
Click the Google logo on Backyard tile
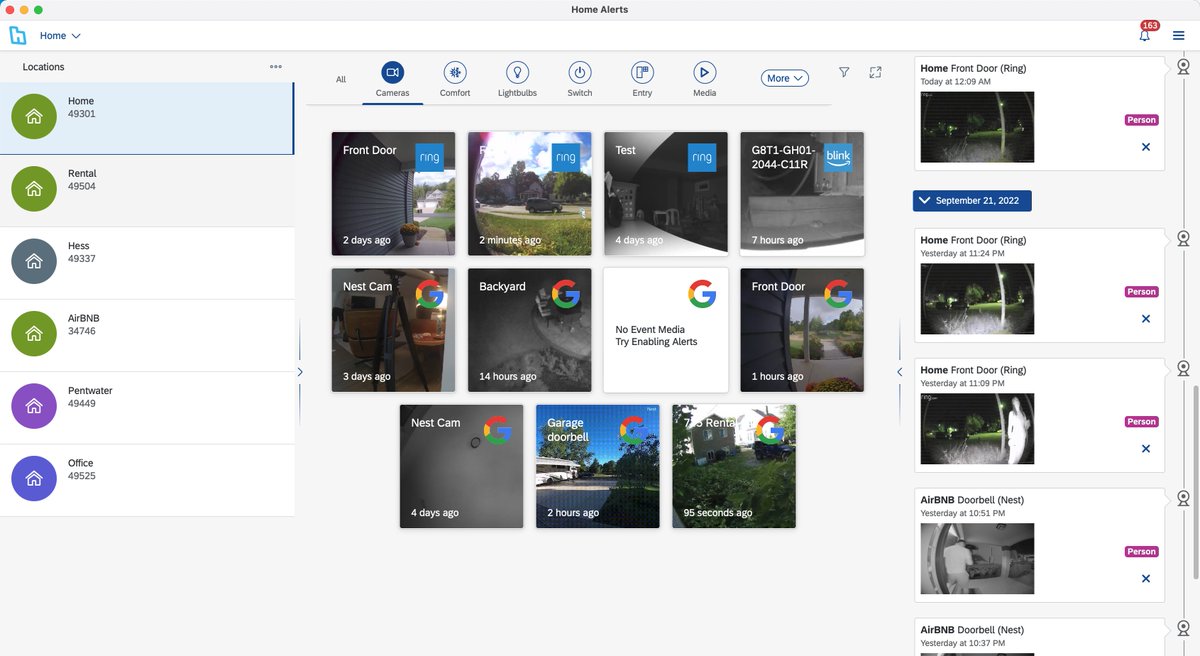(565, 294)
